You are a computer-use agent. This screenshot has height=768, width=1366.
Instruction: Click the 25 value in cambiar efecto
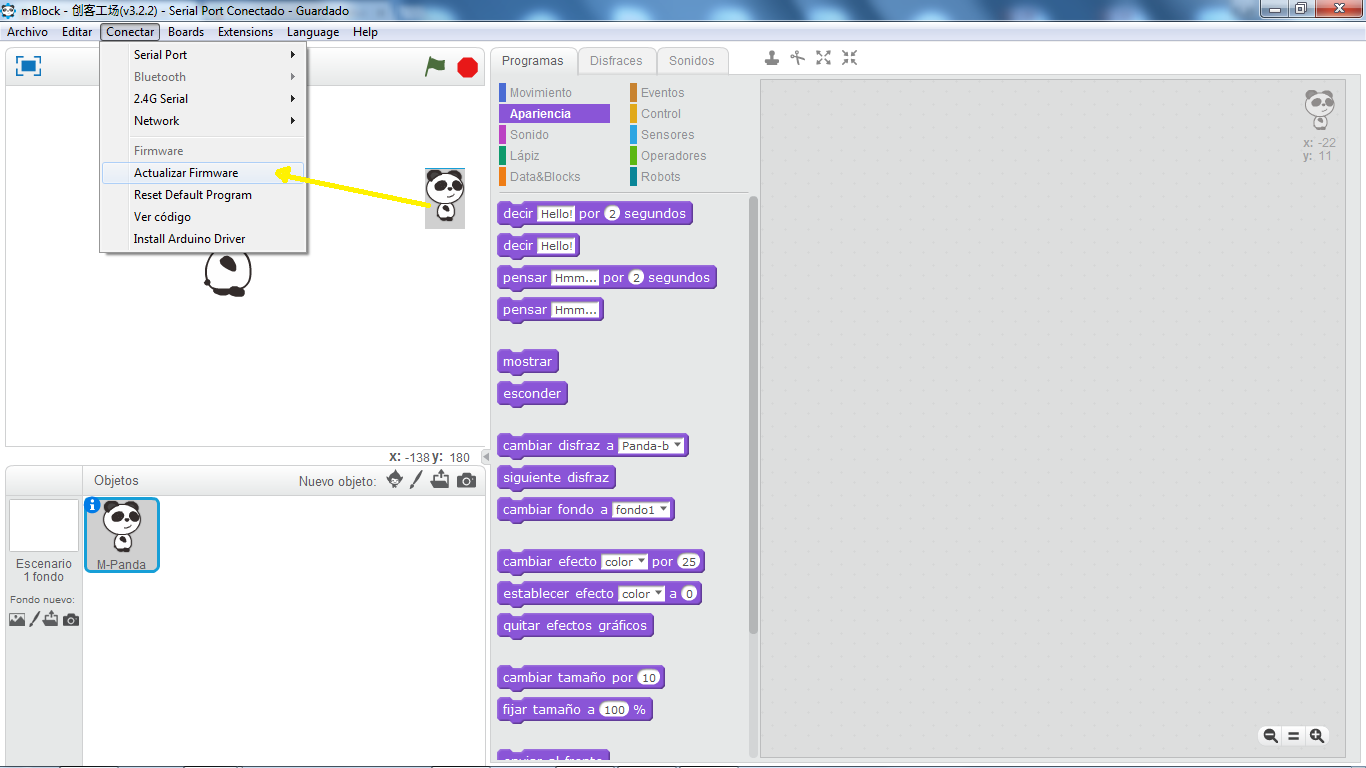pos(689,562)
